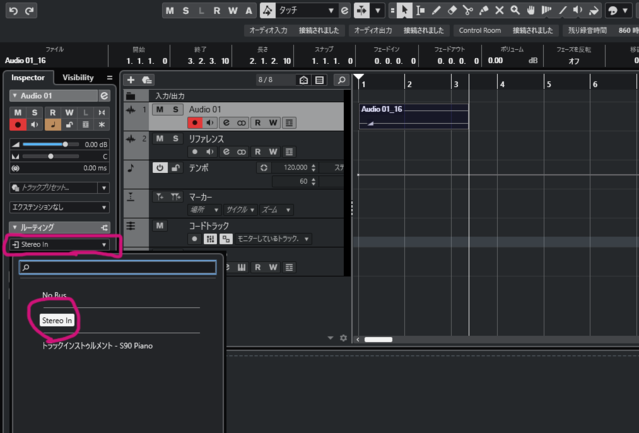
Task: Open the タッチ automation mode dropdown
Action: 306,11
